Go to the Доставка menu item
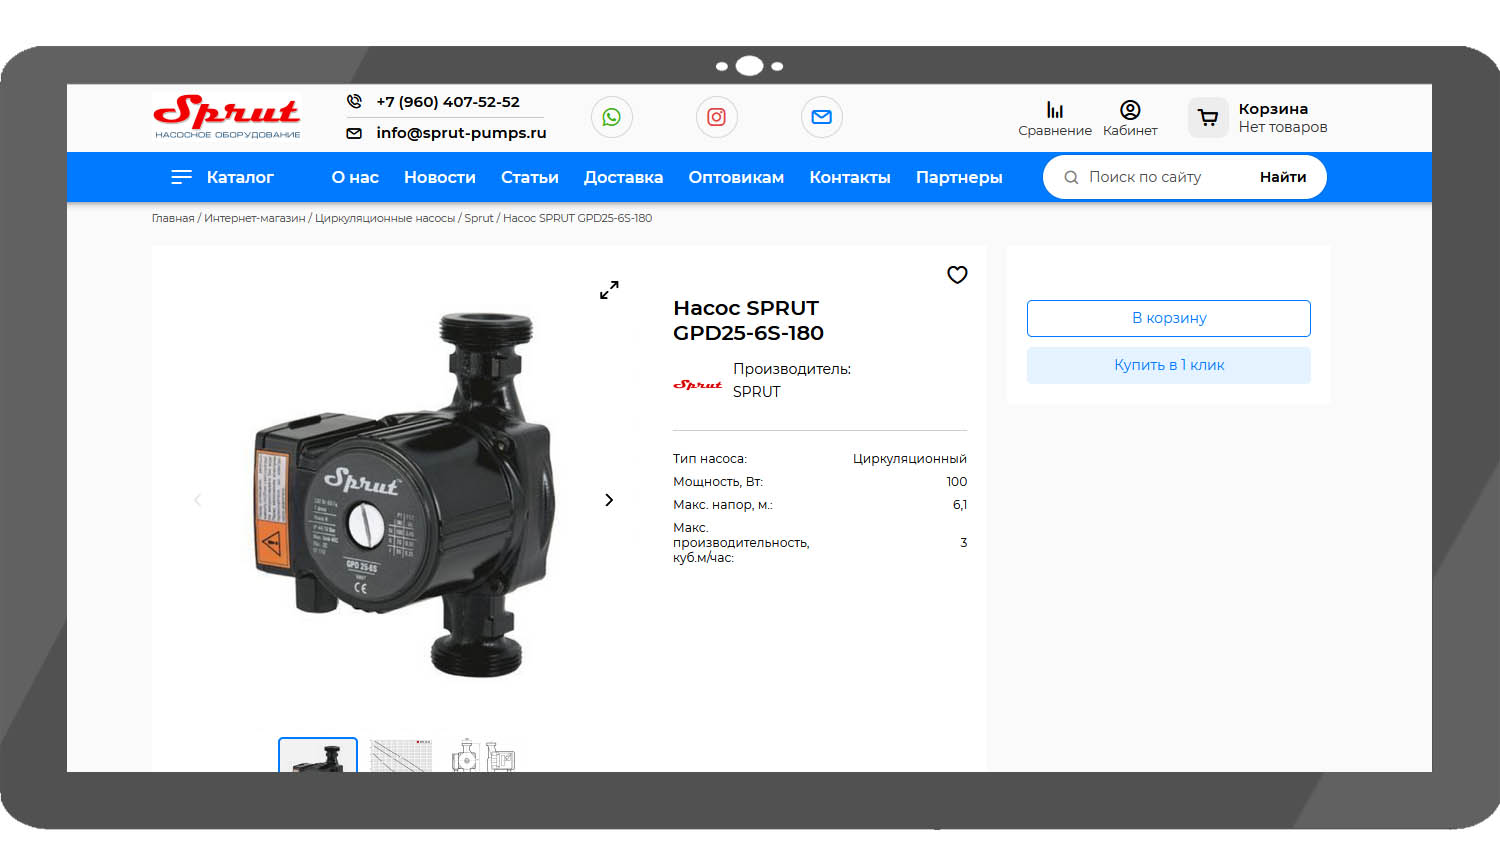1500x843 pixels. 623,177
